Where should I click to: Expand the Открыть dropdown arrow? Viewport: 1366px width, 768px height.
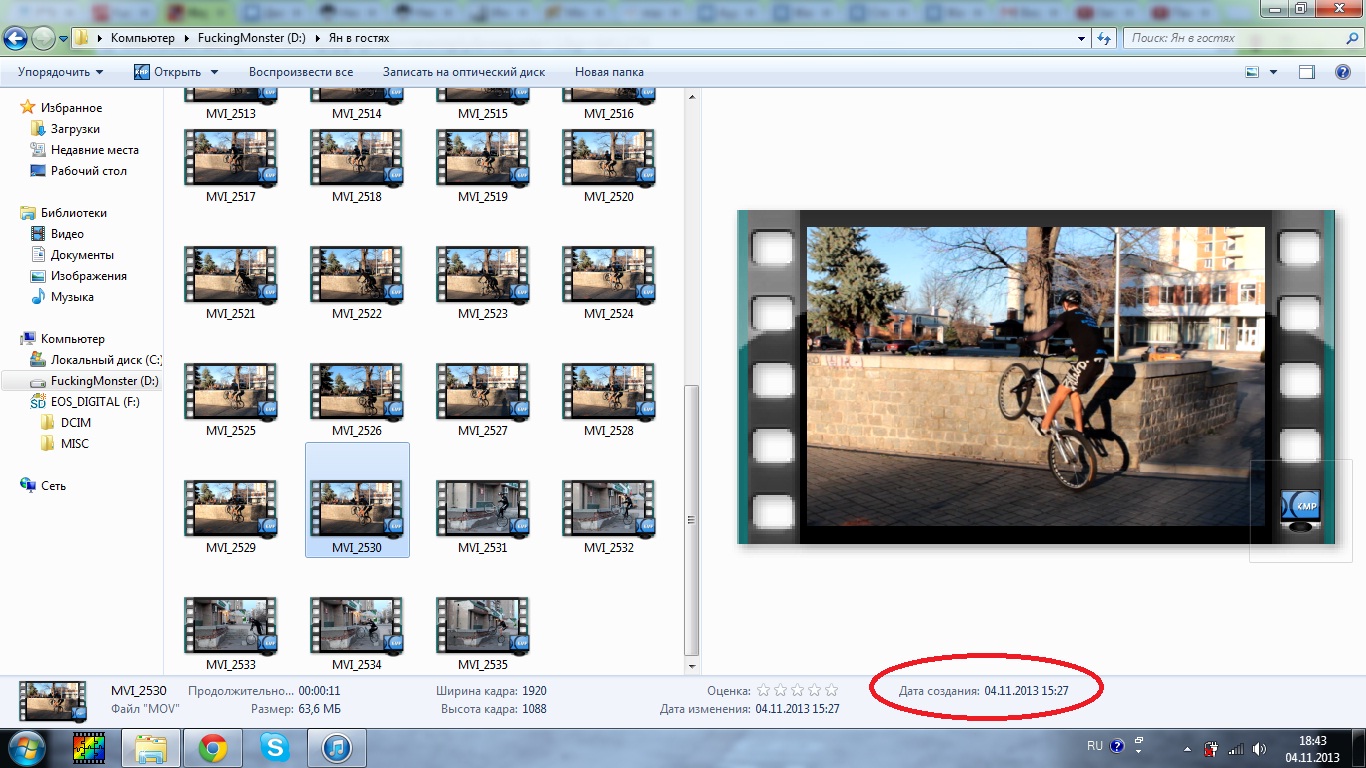click(214, 72)
